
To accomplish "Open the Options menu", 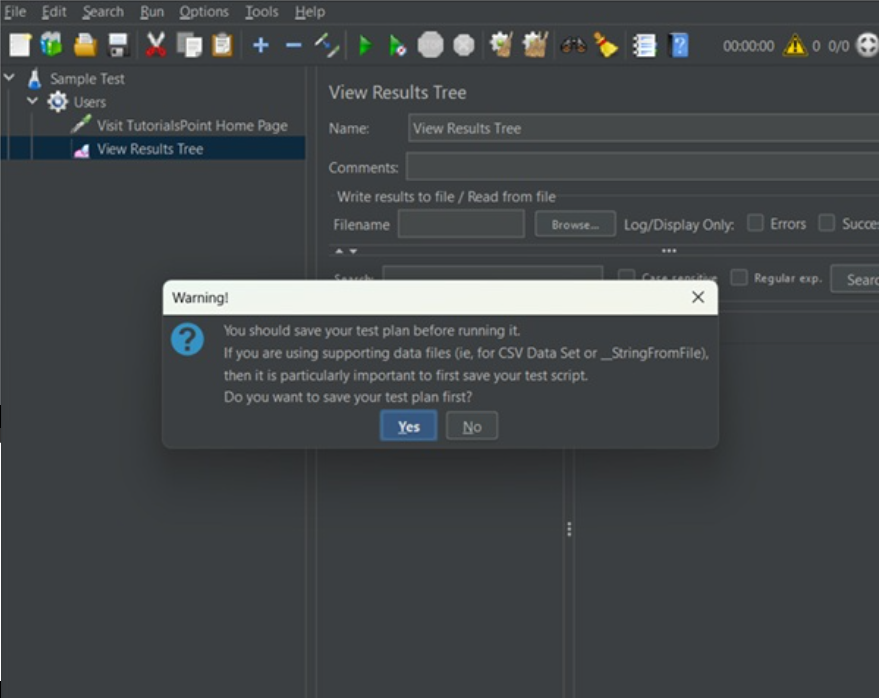I will point(204,12).
